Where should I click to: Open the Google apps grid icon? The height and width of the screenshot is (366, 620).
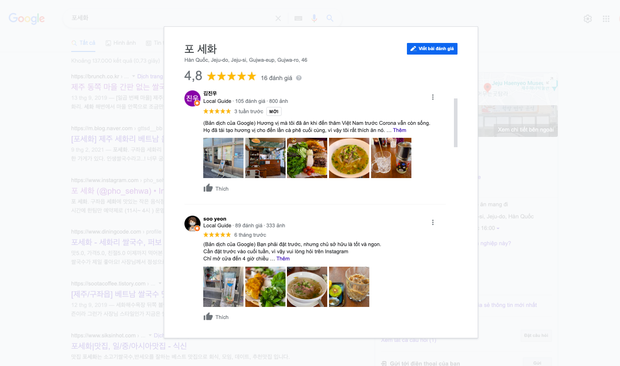[x=606, y=19]
